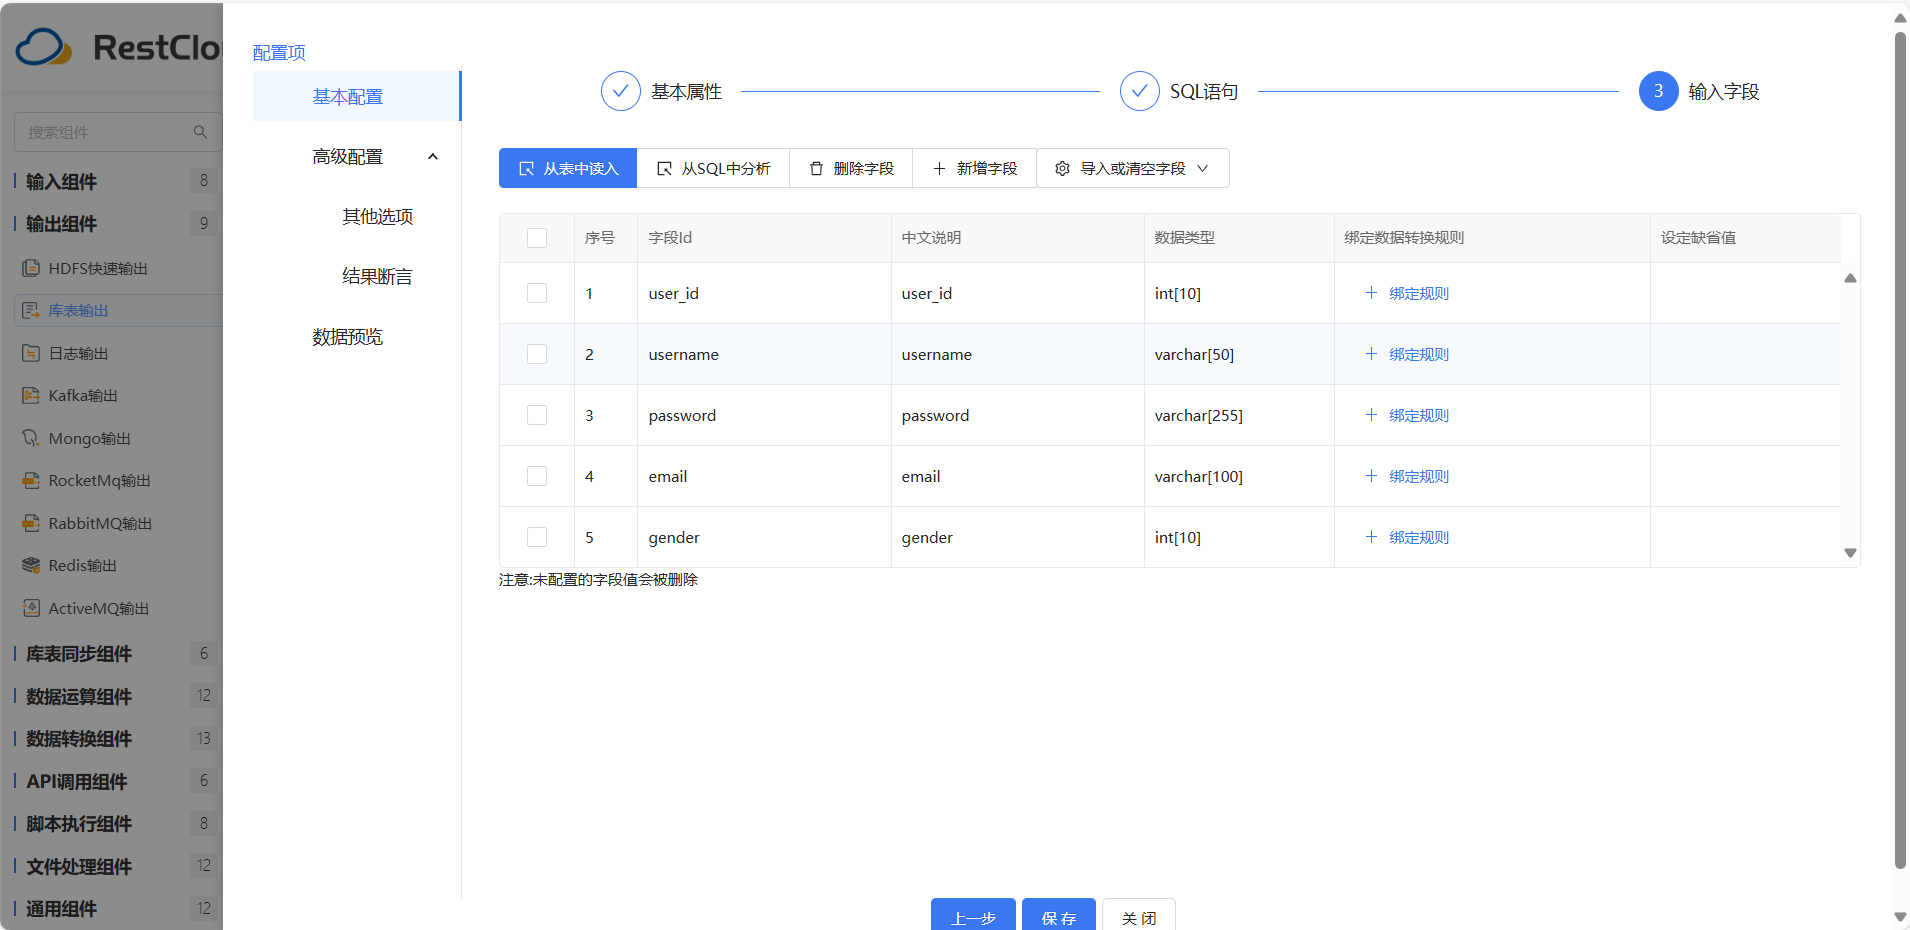The image size is (1910, 930).
Task: Select the Mongo输出 component icon
Action: [31, 438]
